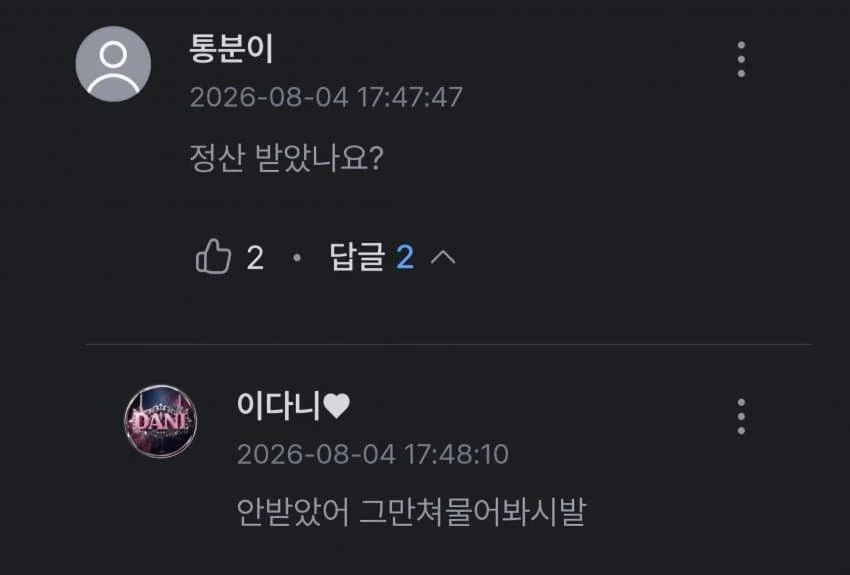Image resolution: width=850 pixels, height=575 pixels.
Task: Open the 통분이 username
Action: [231, 48]
